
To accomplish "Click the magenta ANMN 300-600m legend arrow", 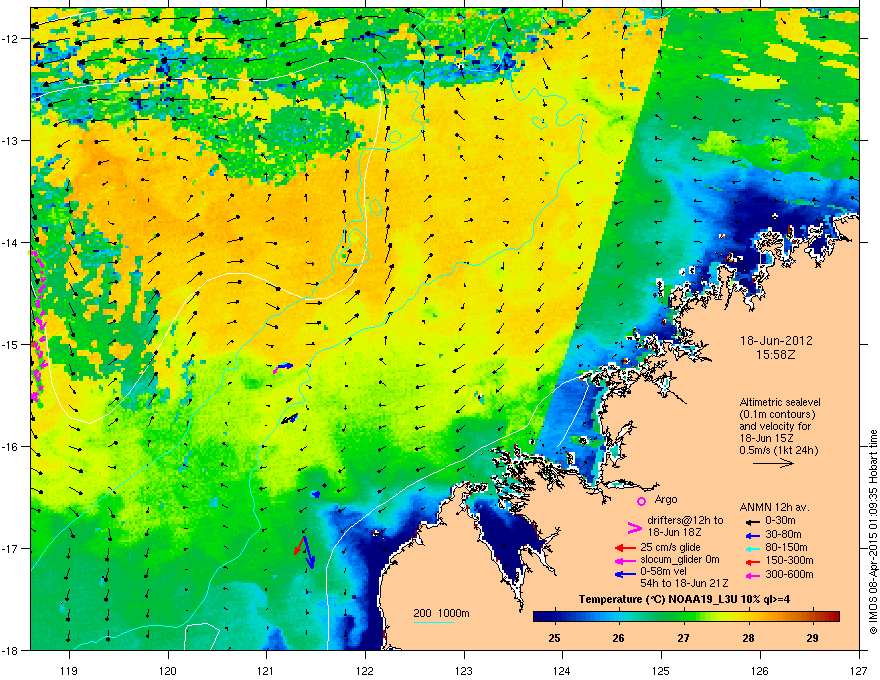I will (x=753, y=575).
